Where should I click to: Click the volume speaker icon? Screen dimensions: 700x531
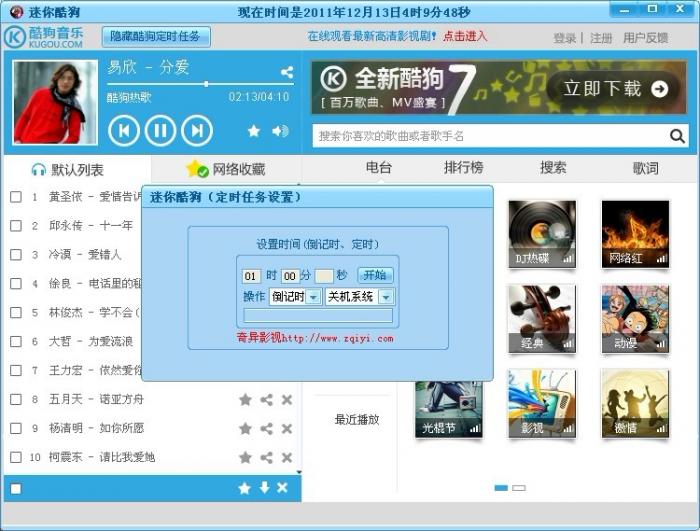[x=280, y=131]
